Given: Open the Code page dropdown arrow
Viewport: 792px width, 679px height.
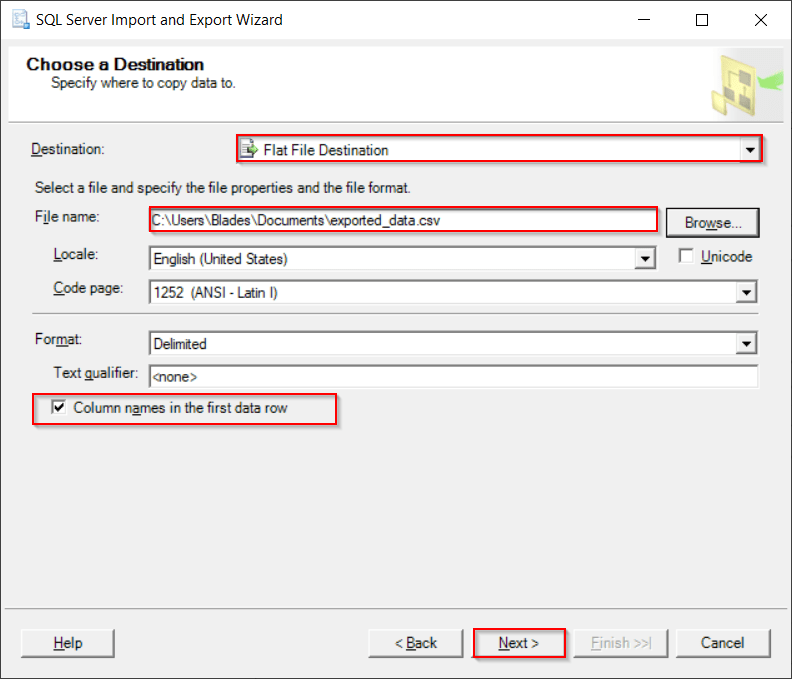Looking at the screenshot, I should click(747, 293).
